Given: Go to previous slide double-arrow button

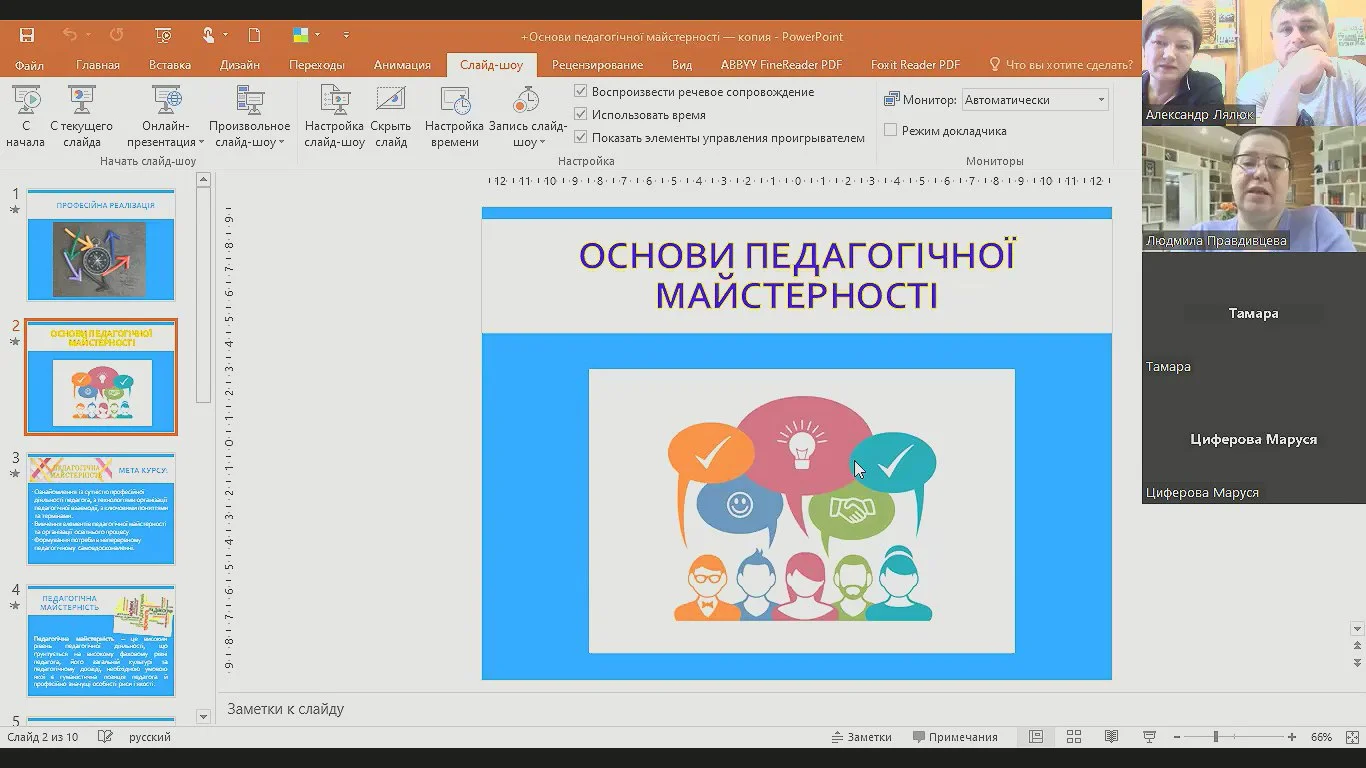Looking at the screenshot, I should coord(1357,647).
